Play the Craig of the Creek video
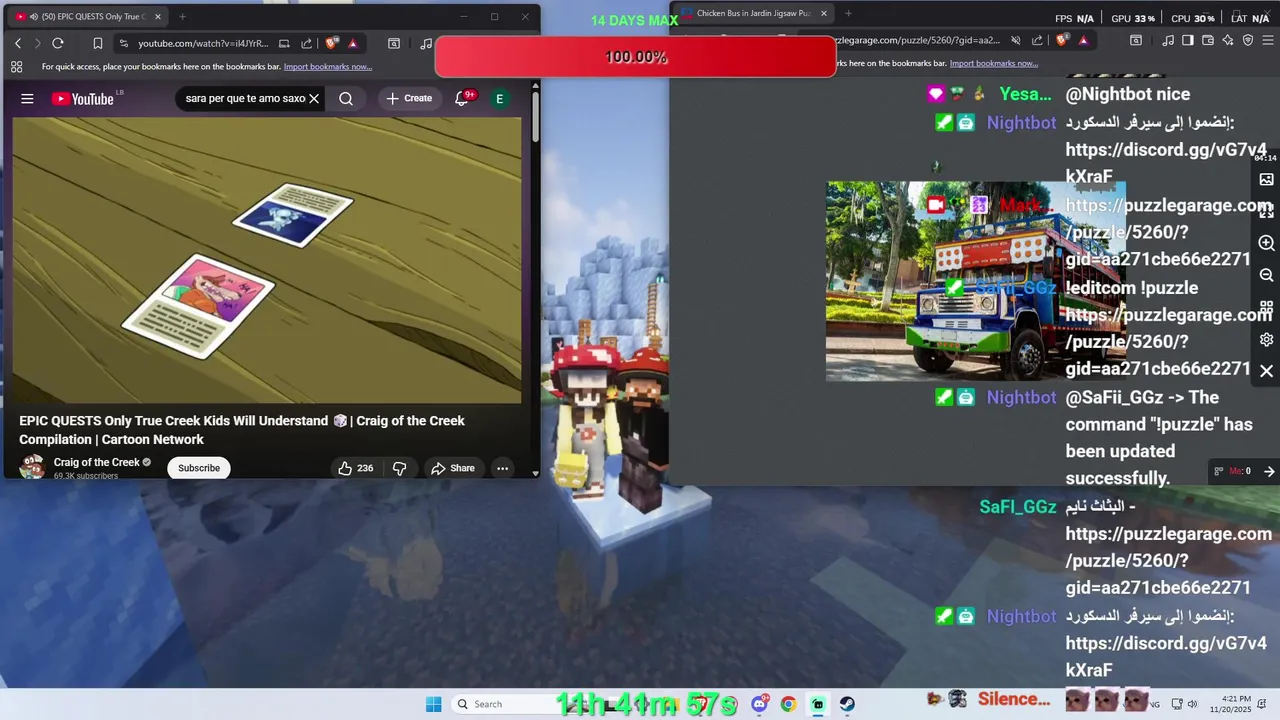Image resolution: width=1280 pixels, height=720 pixels. coord(267,260)
